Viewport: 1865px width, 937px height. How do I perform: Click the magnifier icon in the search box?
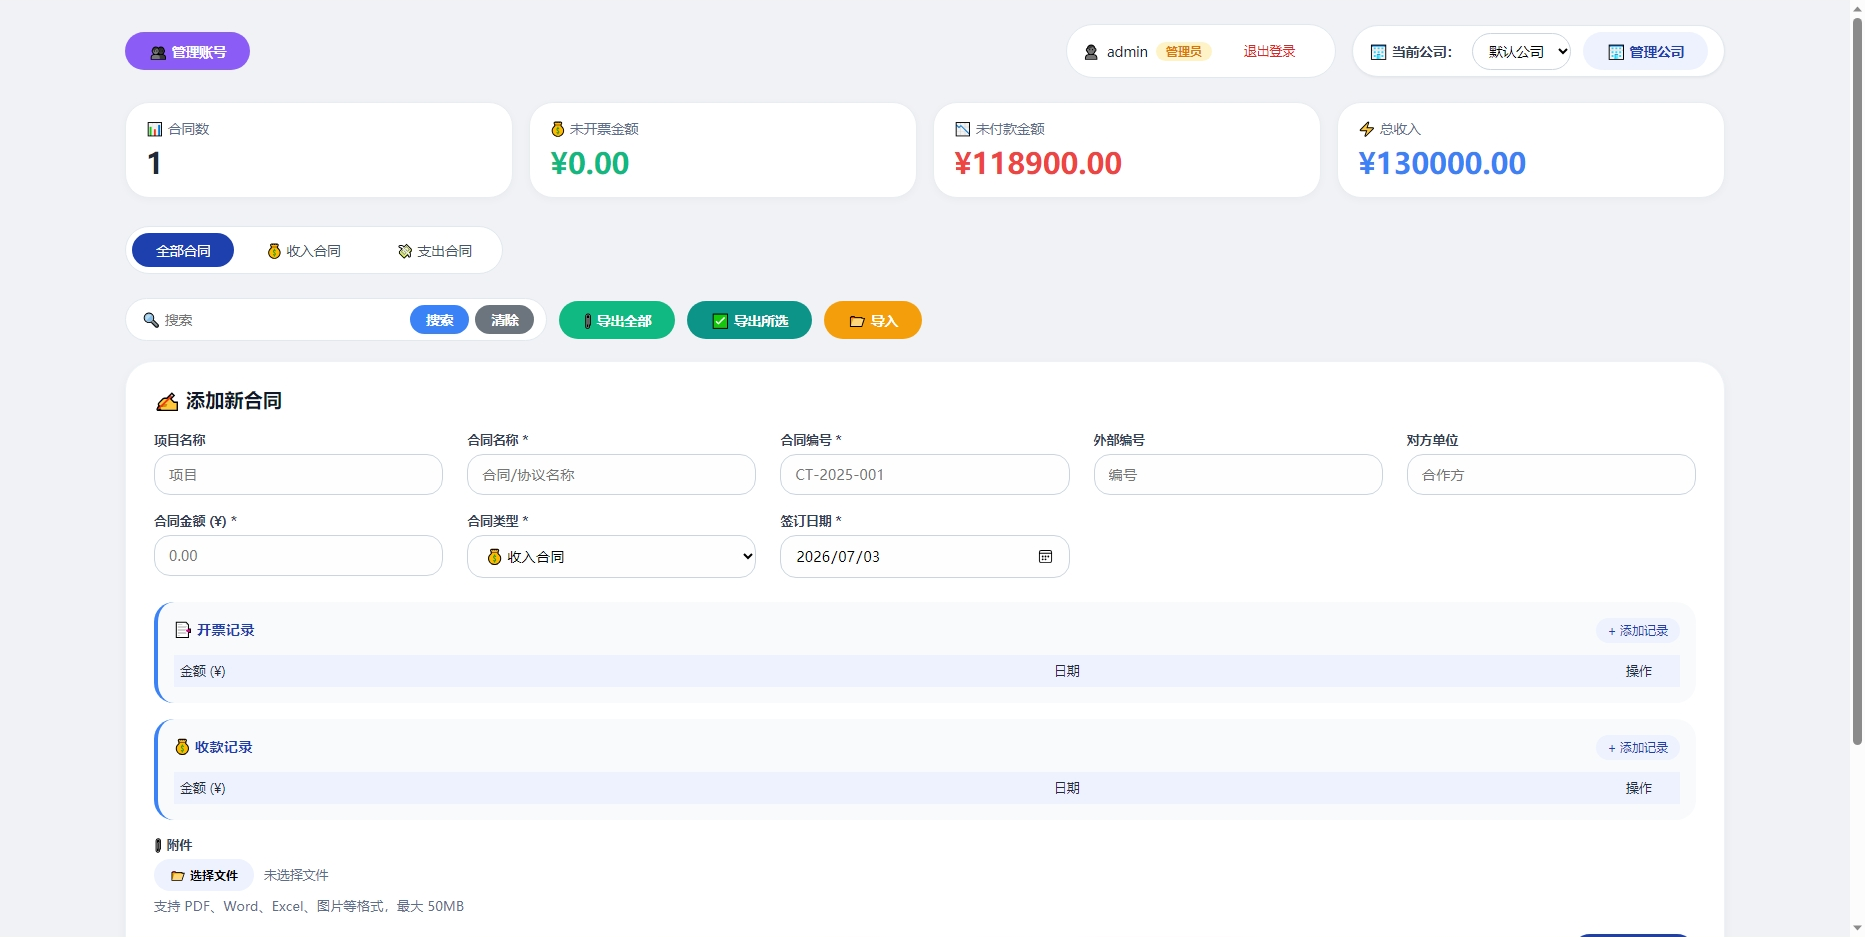click(151, 320)
